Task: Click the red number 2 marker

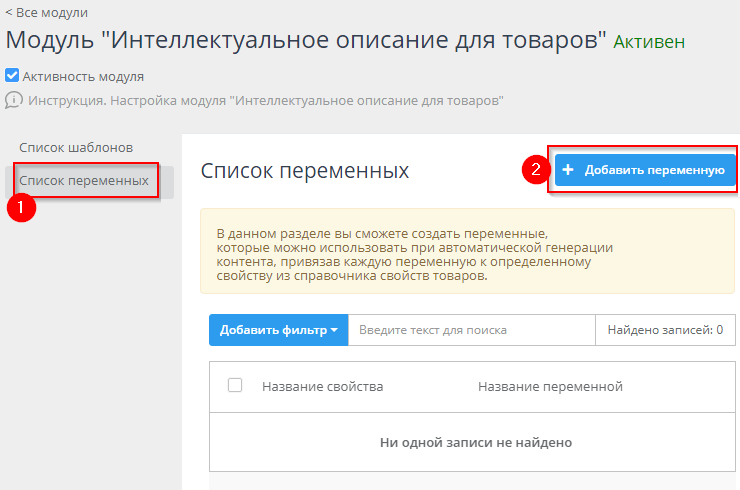Action: (536, 170)
